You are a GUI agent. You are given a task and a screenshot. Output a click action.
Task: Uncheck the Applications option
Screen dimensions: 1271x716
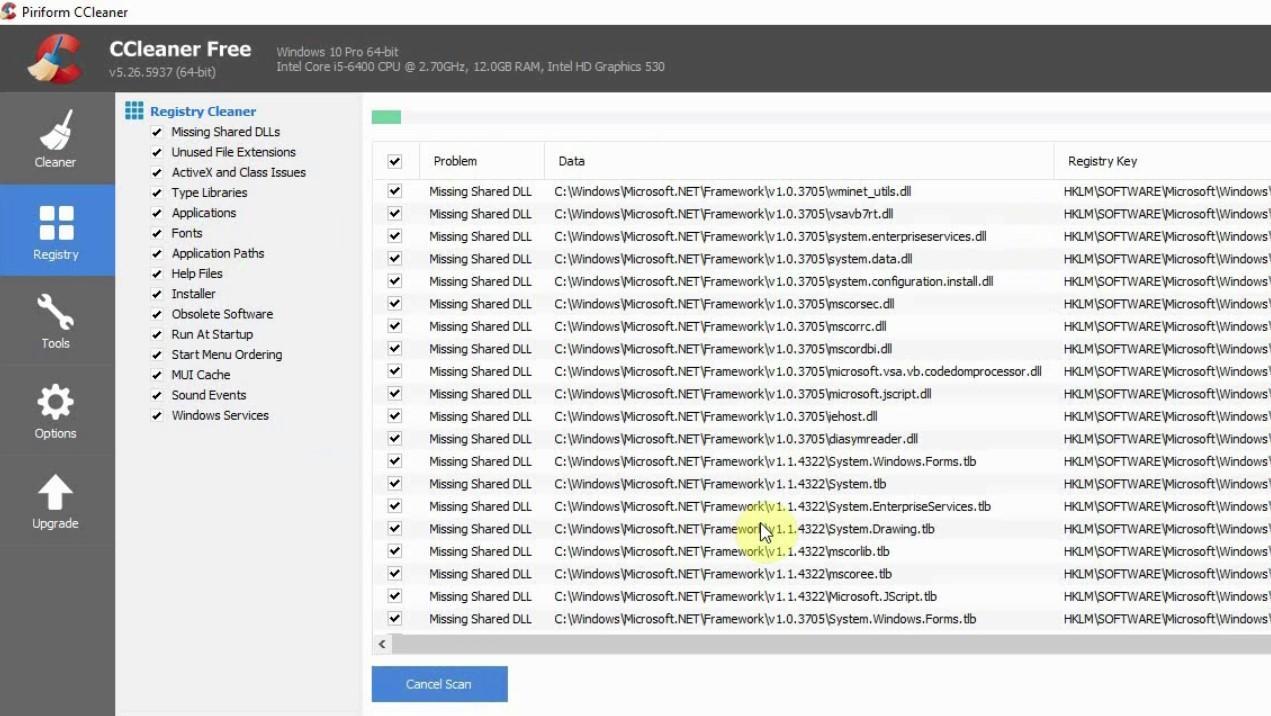[157, 213]
